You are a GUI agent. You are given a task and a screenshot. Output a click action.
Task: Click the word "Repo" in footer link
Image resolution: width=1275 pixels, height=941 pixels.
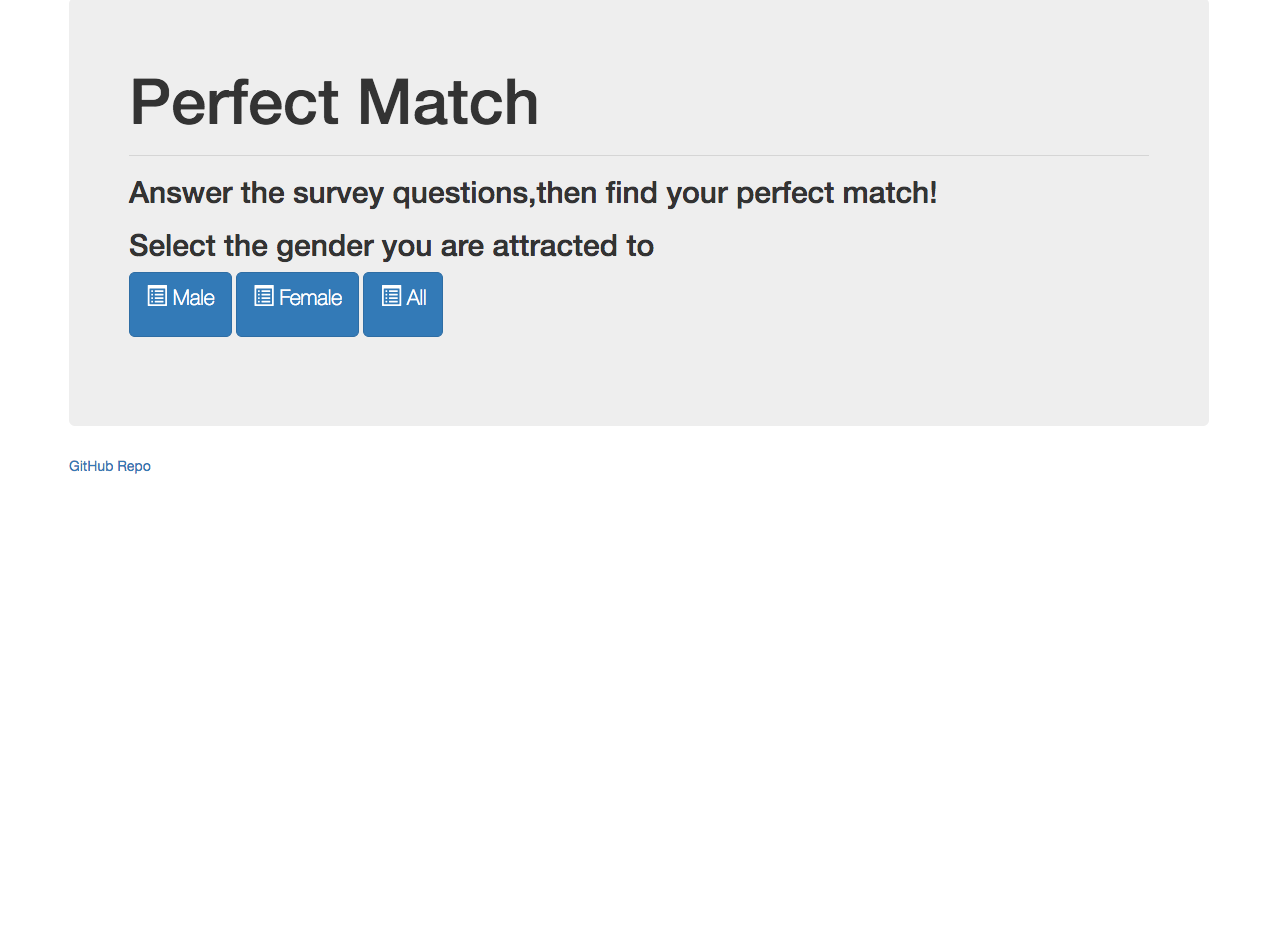click(134, 466)
